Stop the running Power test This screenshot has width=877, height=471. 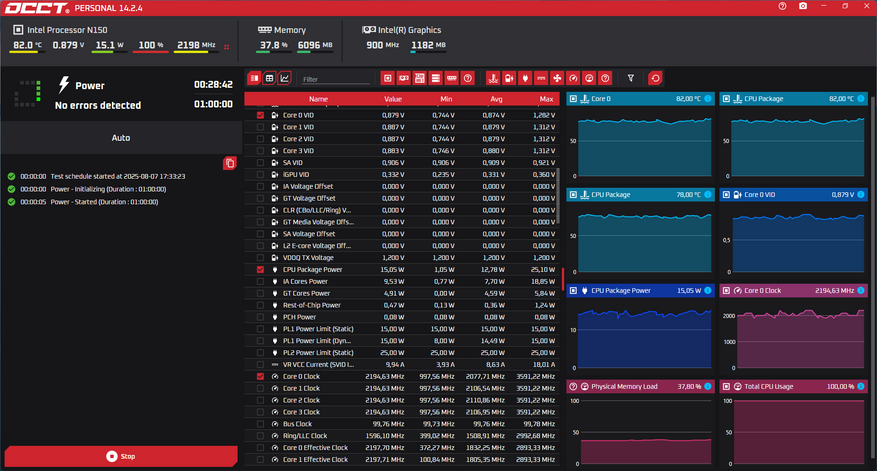point(121,456)
